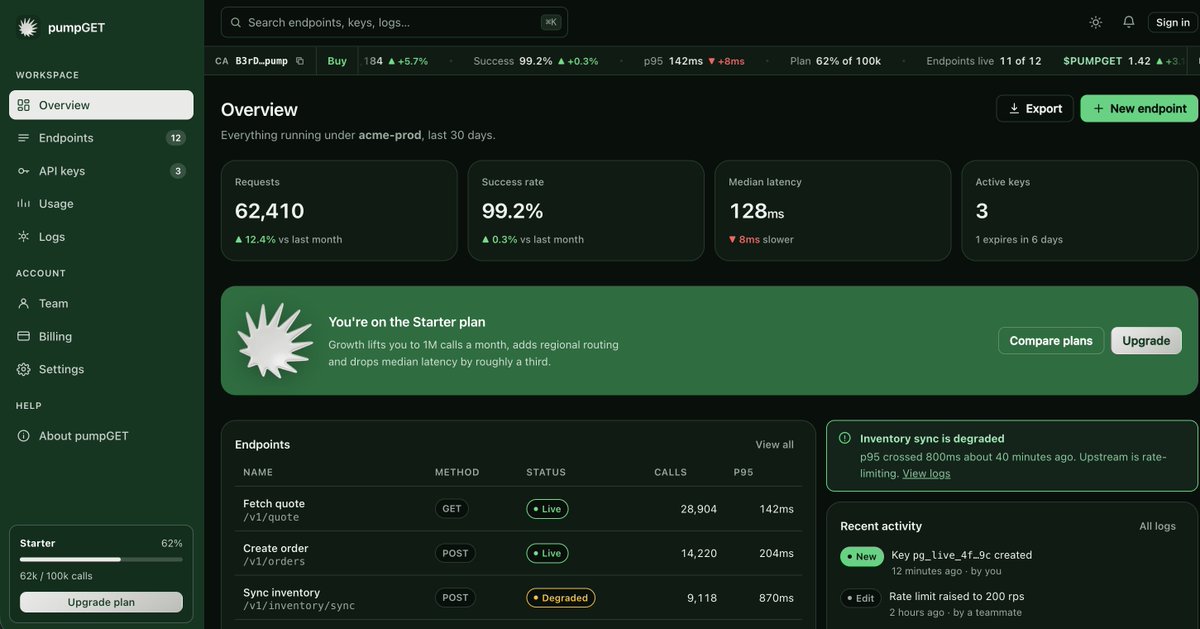Open the Endpoints menu item
1200x629 pixels.
[101, 138]
